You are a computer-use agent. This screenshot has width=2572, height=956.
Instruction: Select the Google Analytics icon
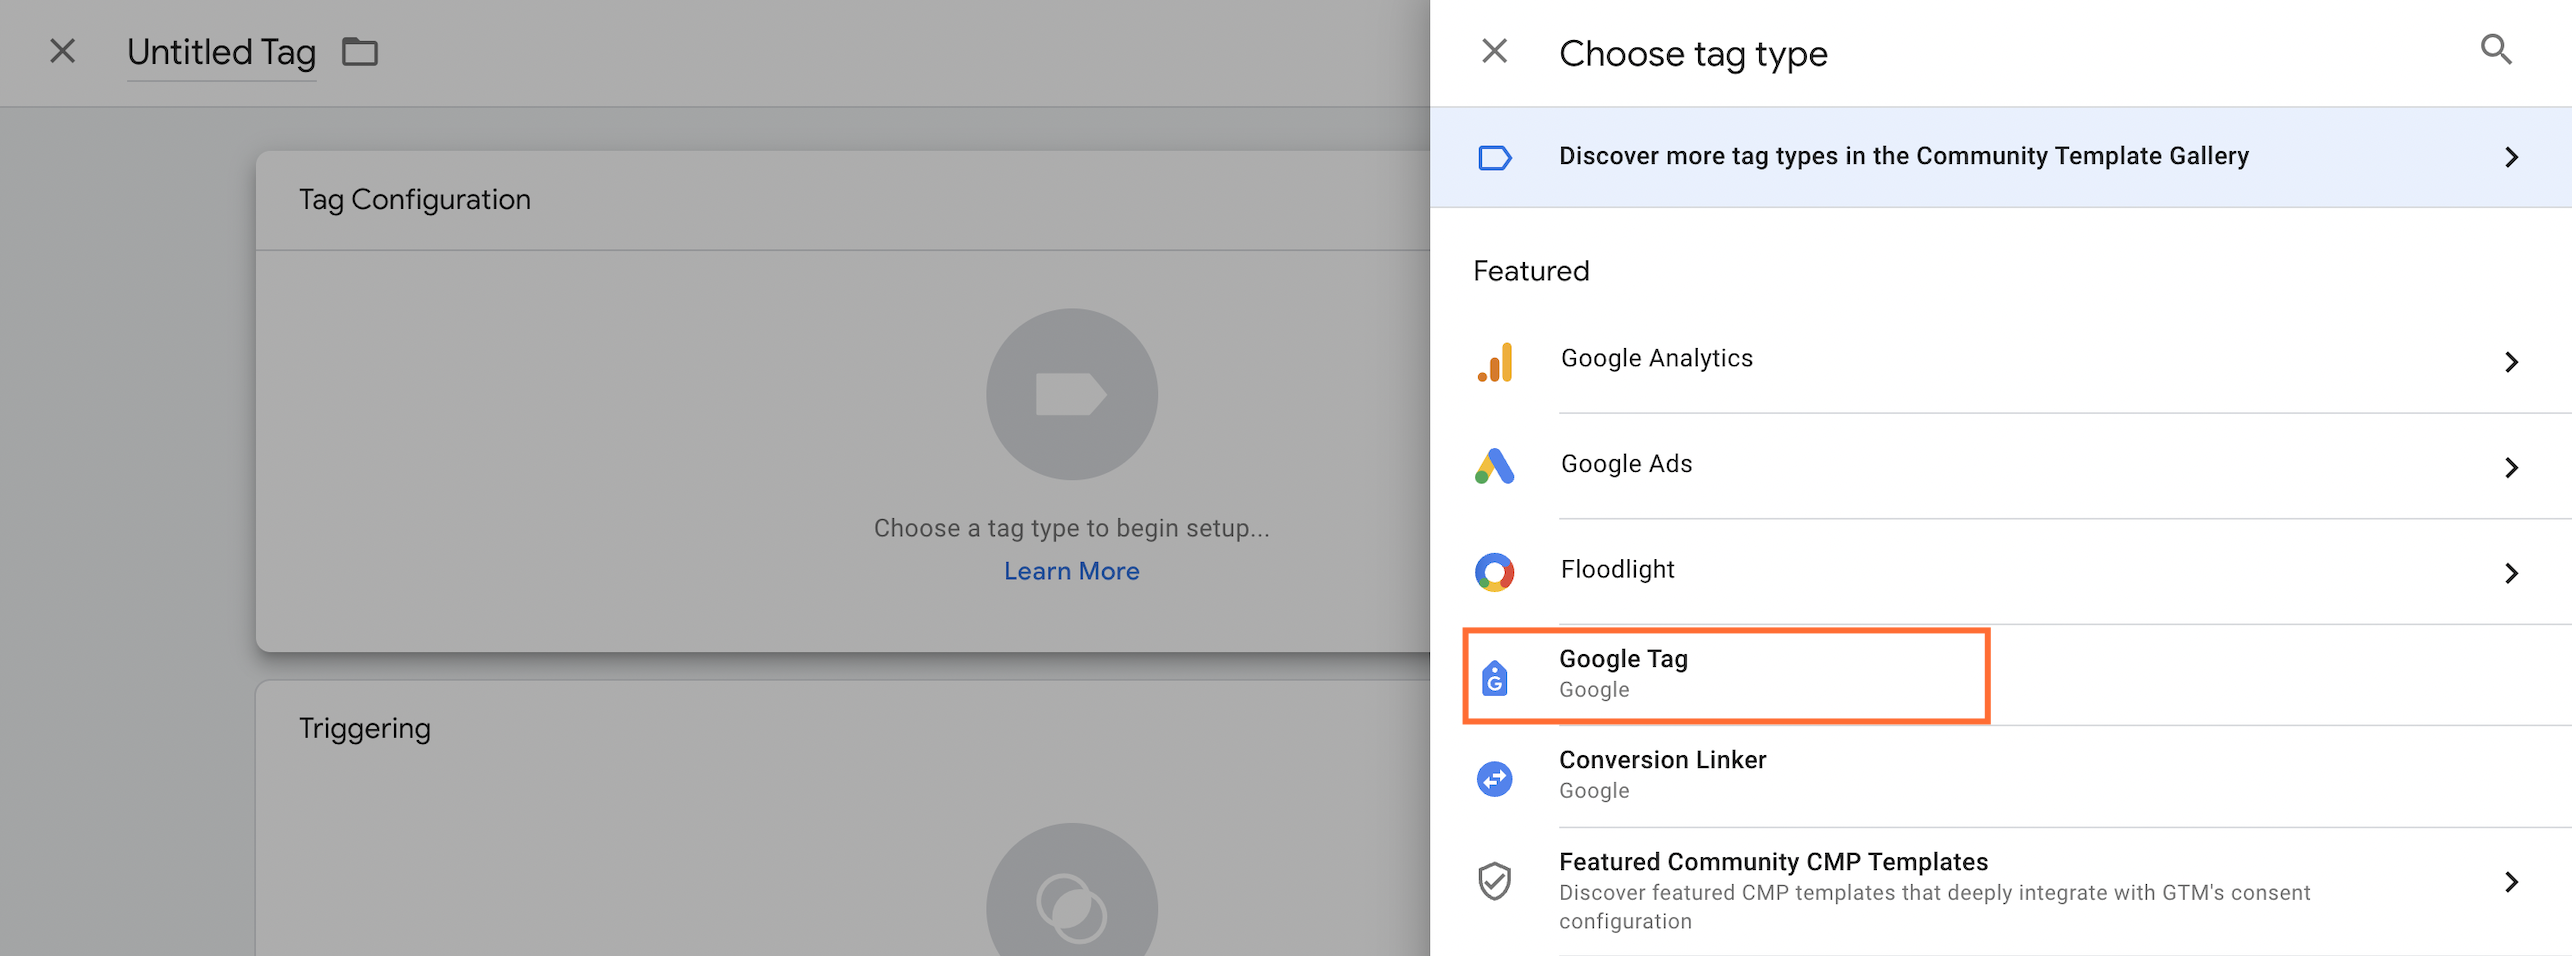[x=1494, y=362]
